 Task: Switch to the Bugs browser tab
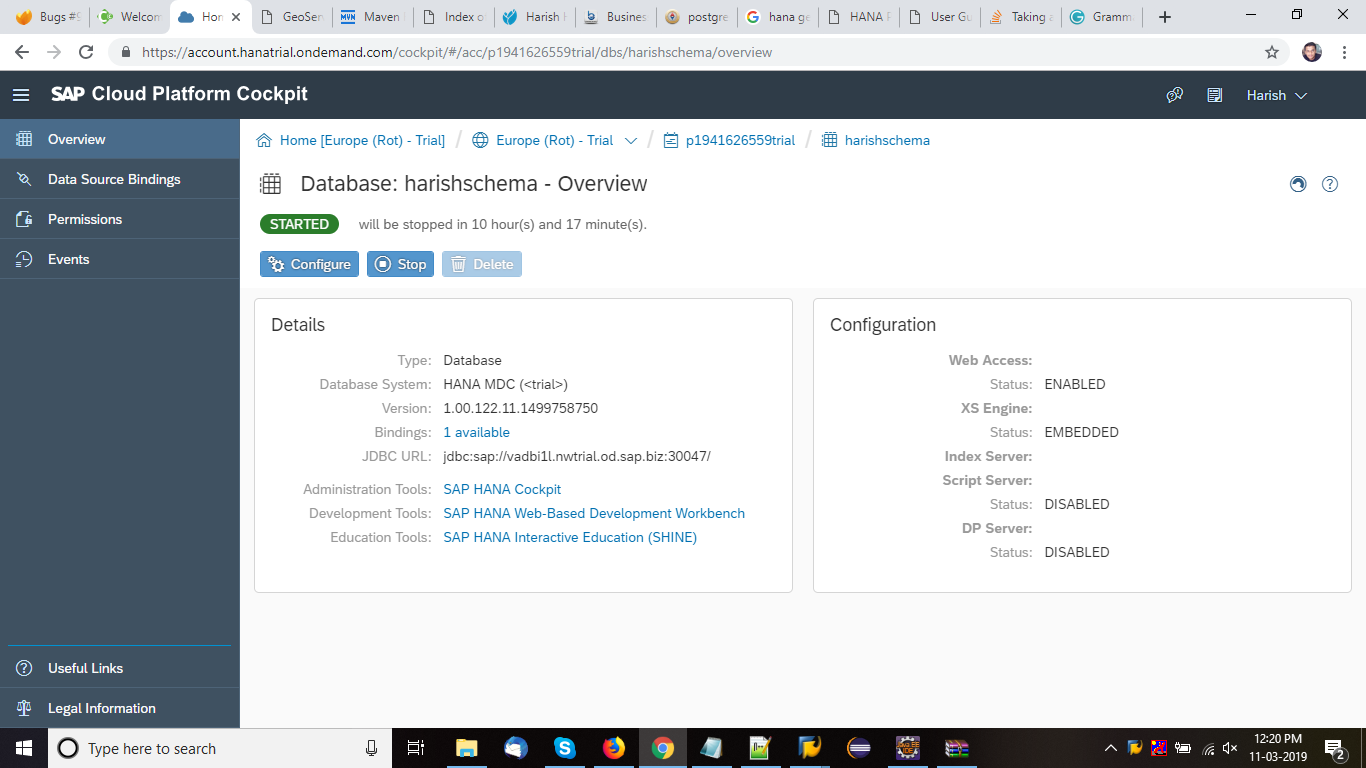click(46, 17)
